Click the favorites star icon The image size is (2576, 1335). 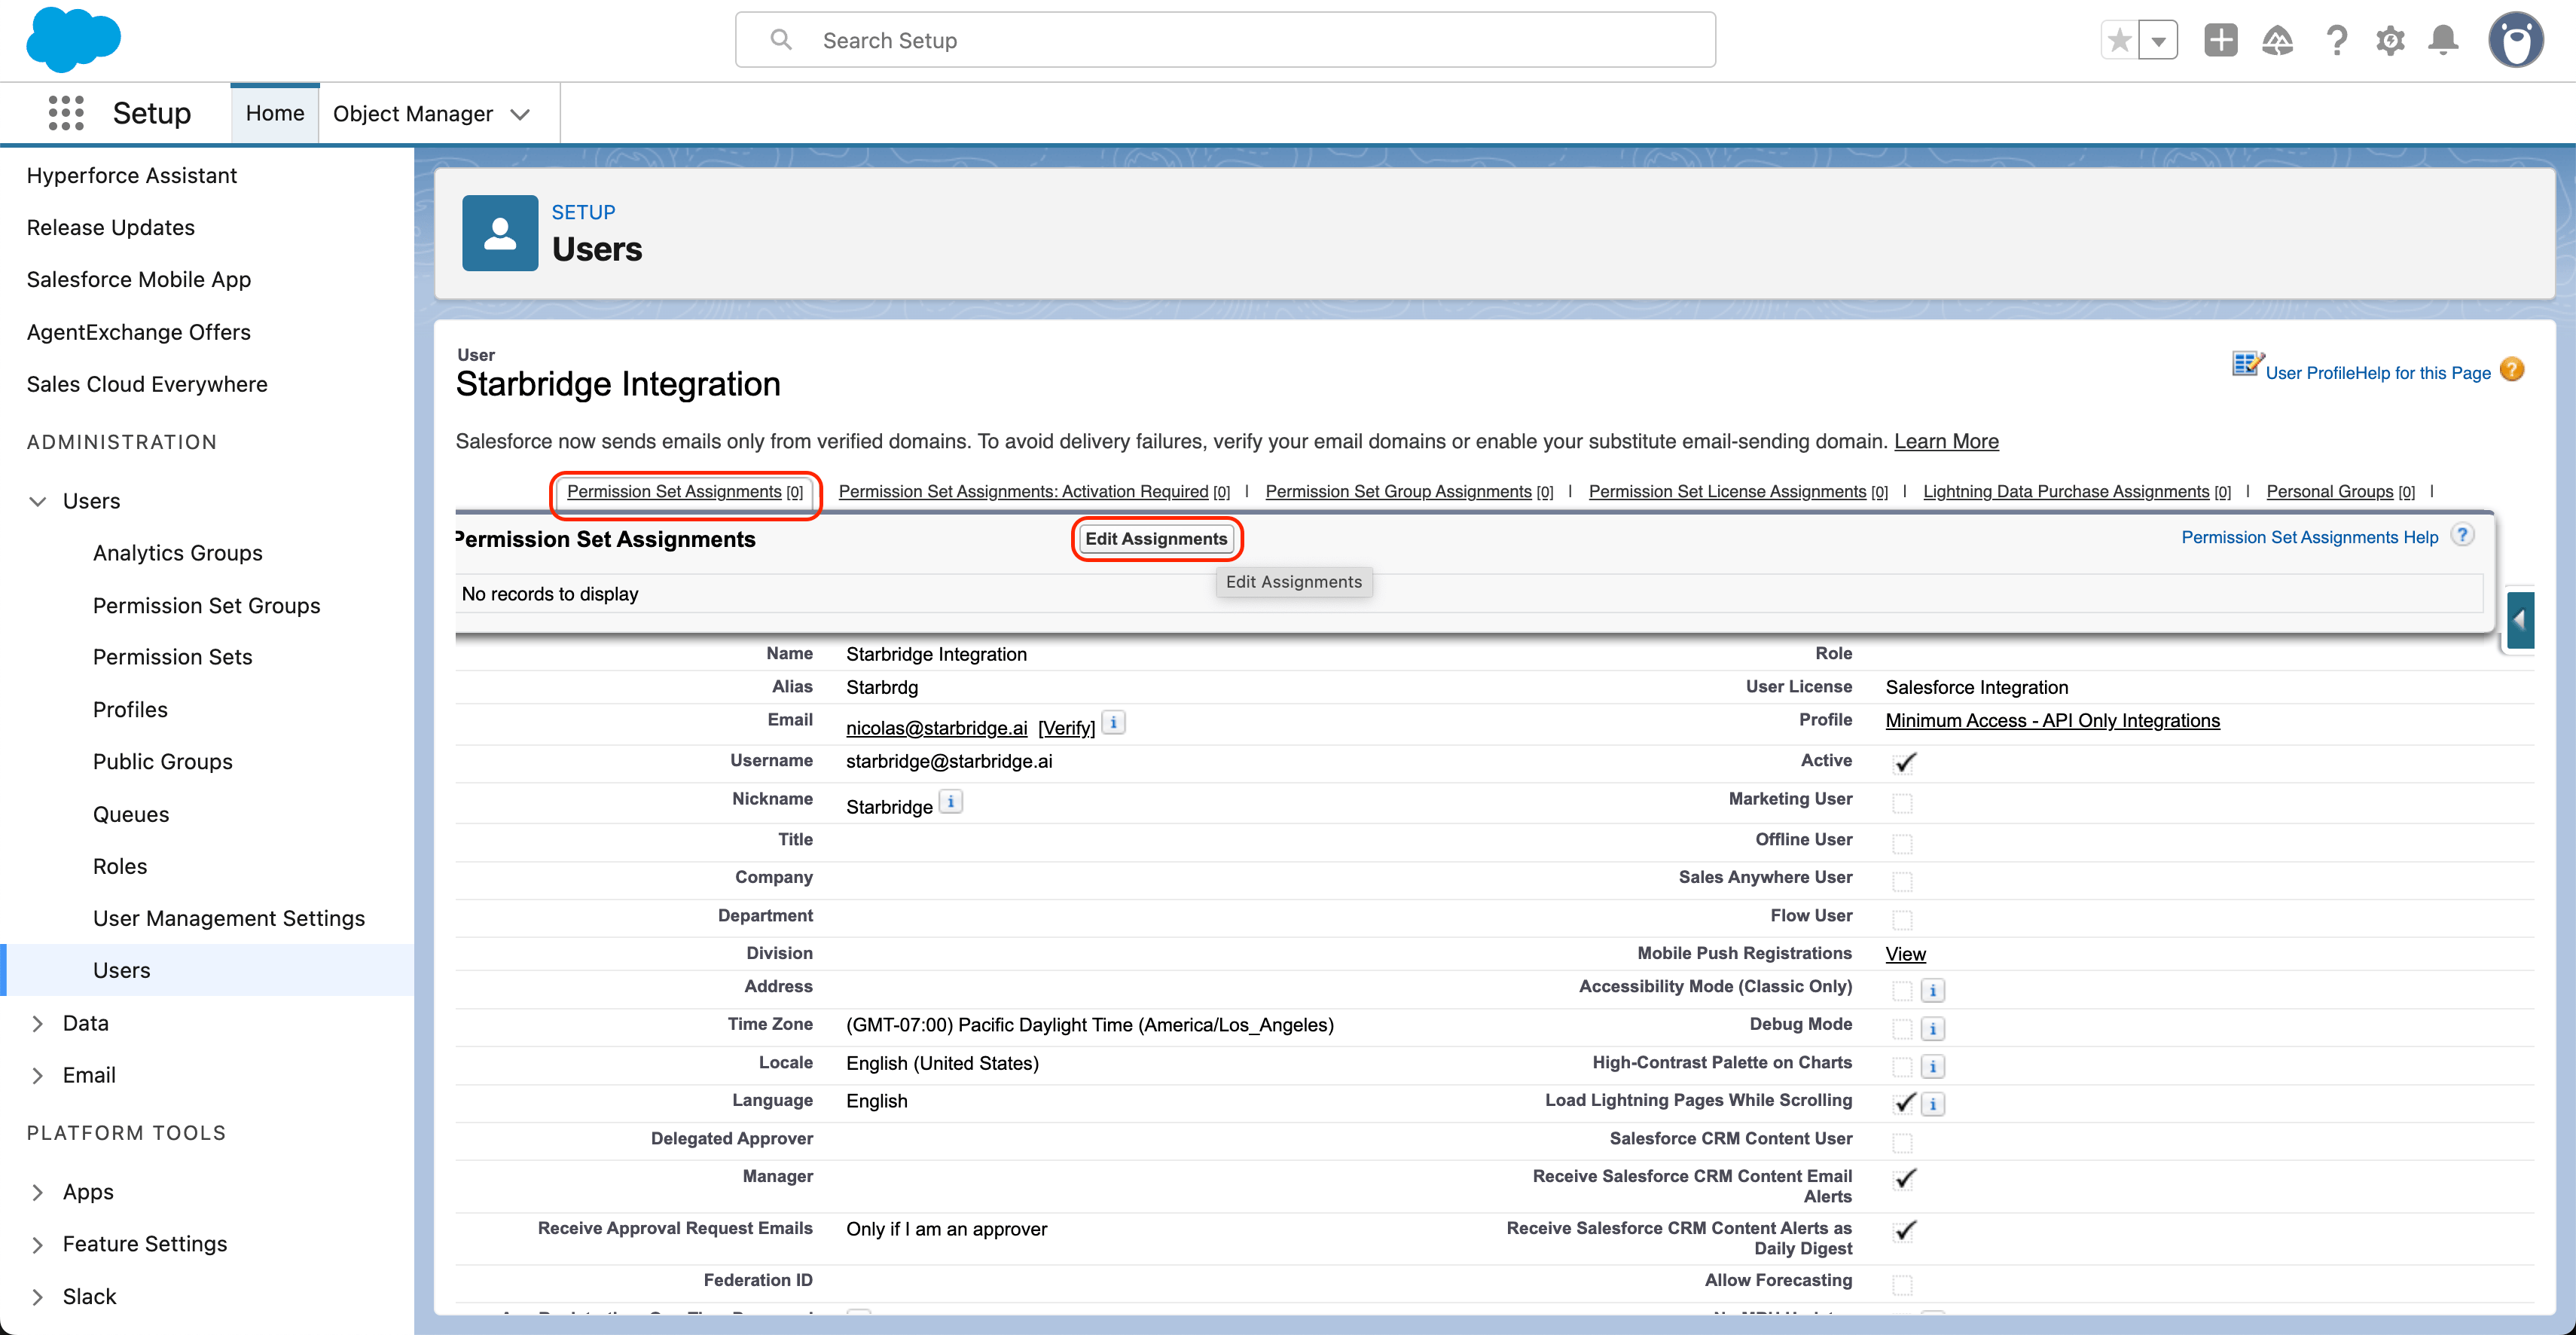(2119, 41)
